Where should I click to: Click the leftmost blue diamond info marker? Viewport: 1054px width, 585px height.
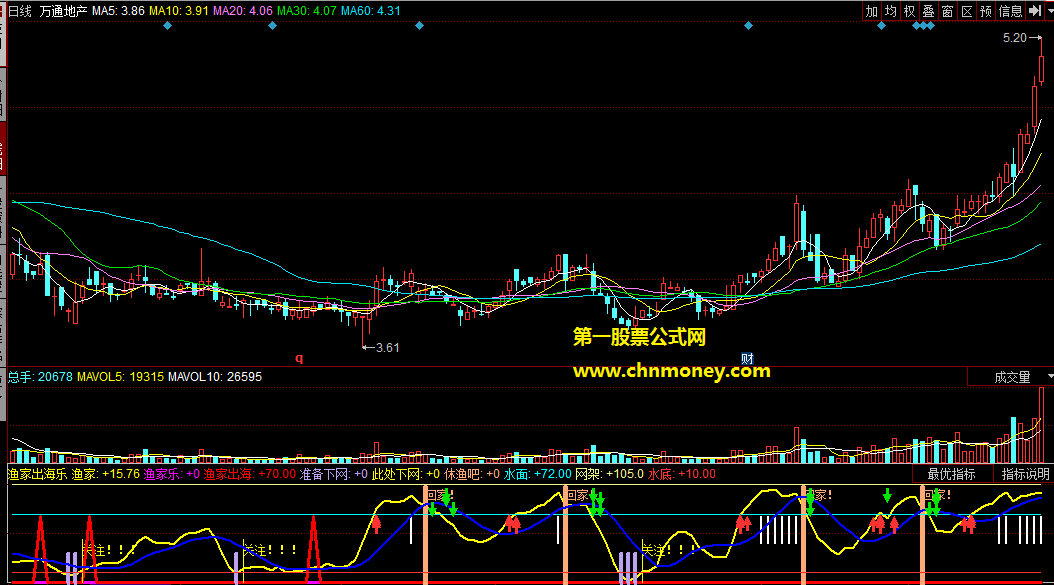coord(167,26)
